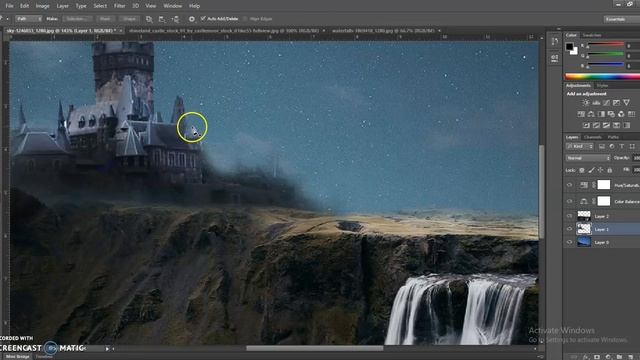The width and height of the screenshot is (640, 360).
Task: Open the path operations icon
Action: (149, 19)
